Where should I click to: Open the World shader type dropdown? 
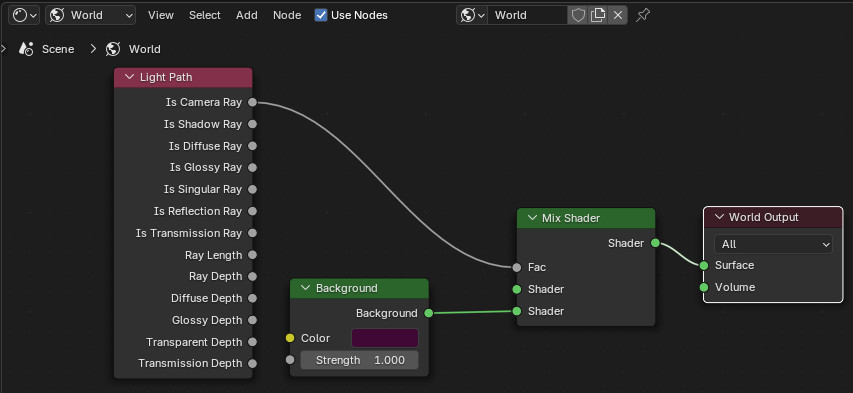point(91,15)
